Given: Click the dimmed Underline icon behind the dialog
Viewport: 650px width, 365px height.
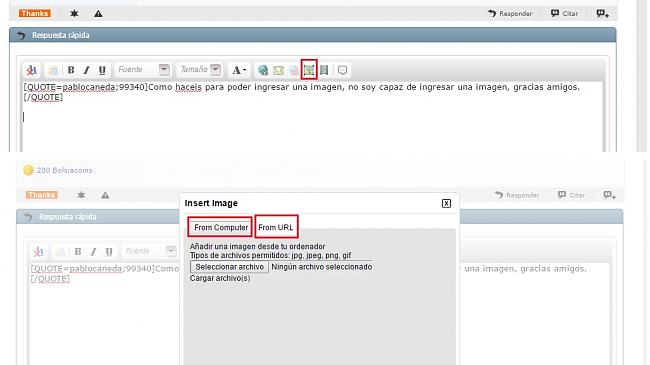Looking at the screenshot, I should (x=109, y=251).
